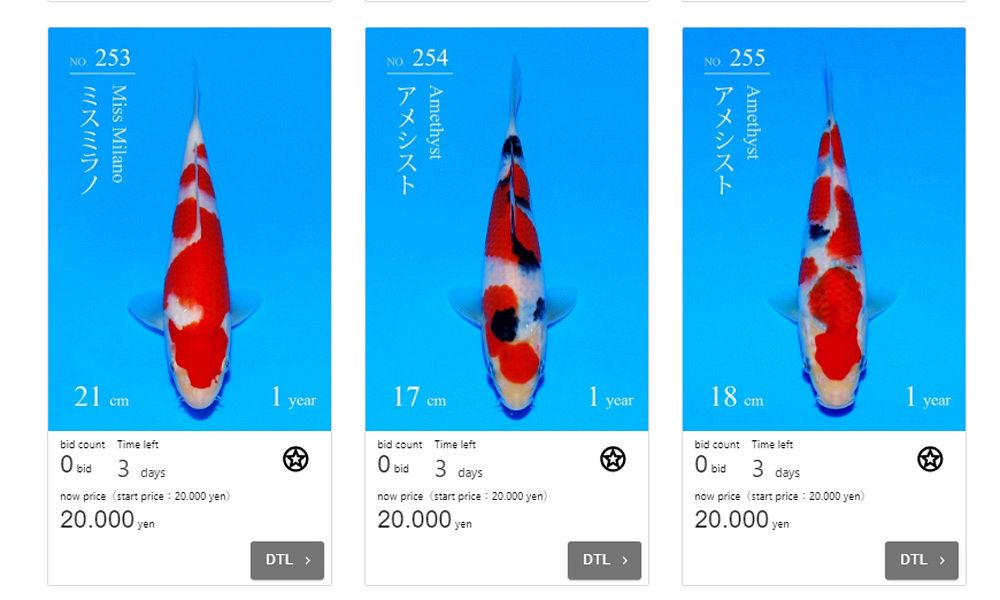Click the 20.000 yen price of koi 255
1000x600 pixels.
[x=742, y=520]
